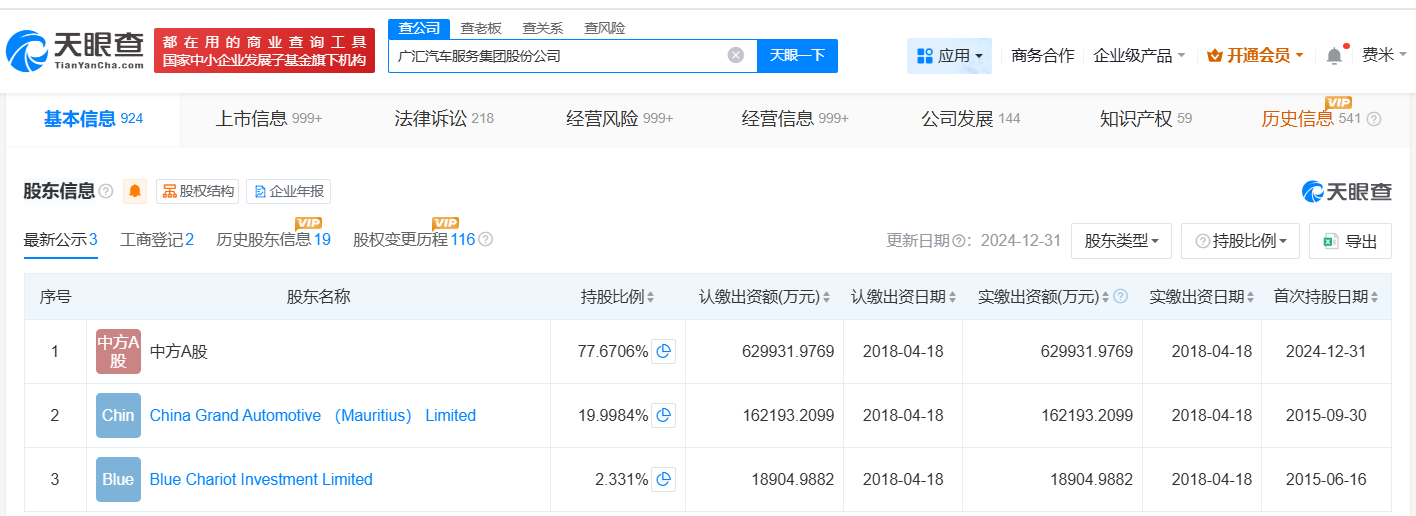Open the 应用 apps dropdown

click(949, 56)
